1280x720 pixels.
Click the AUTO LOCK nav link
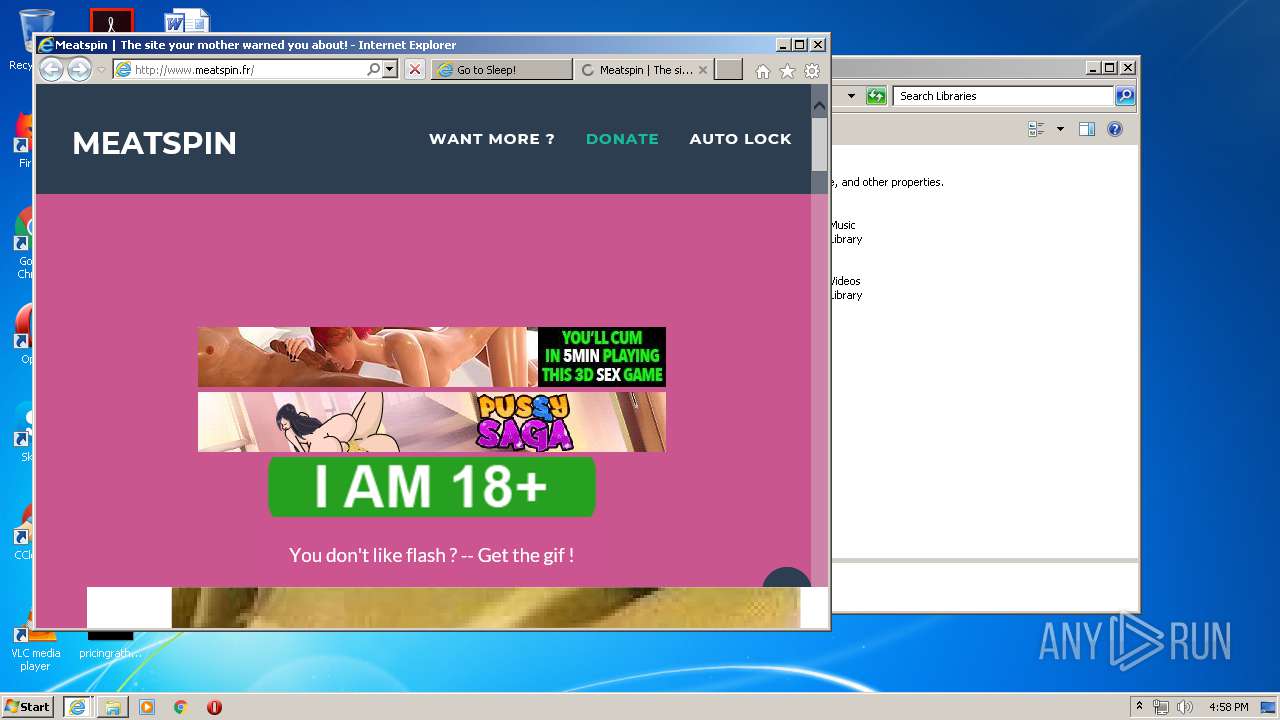740,139
